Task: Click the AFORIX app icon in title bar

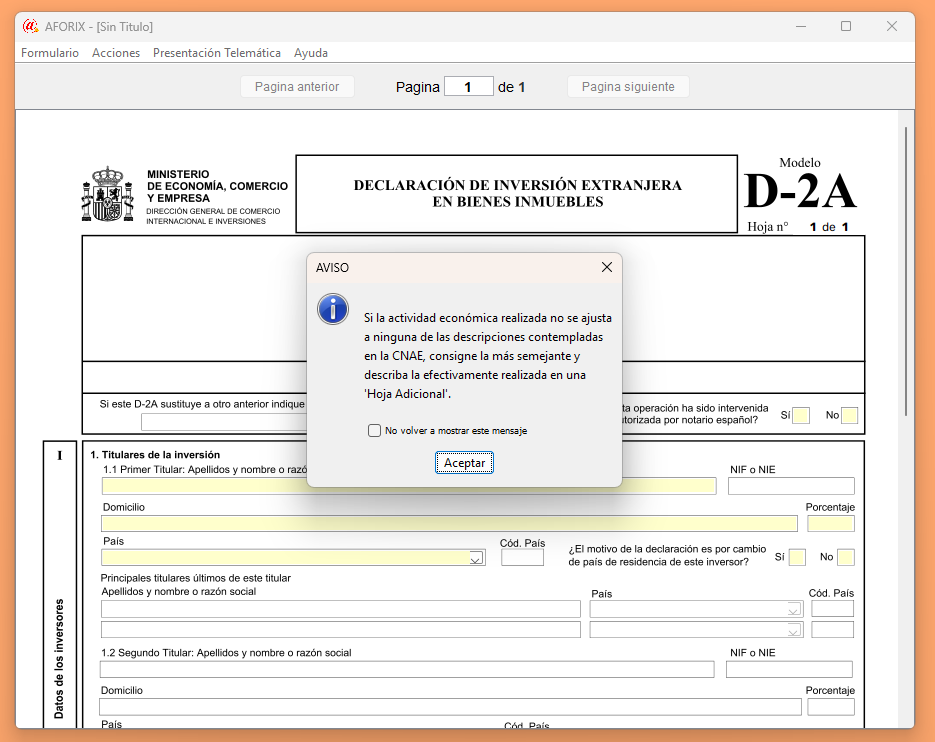Action: (x=30, y=26)
